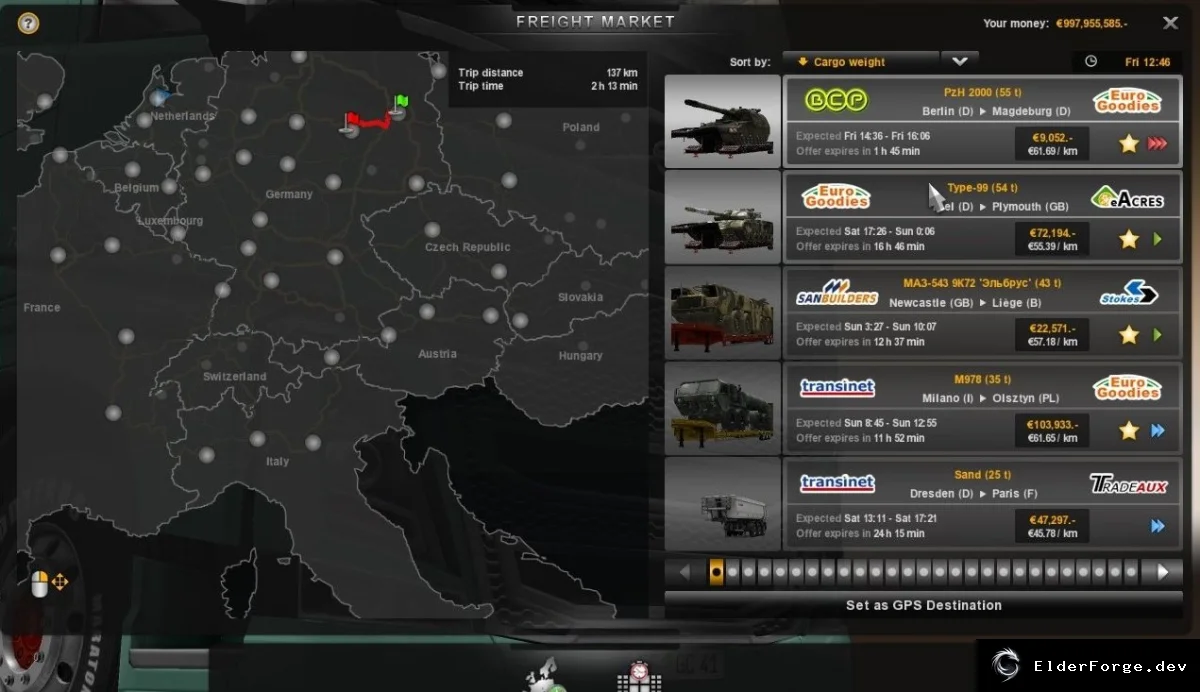Click the blue double arrow on Sand job
Viewport: 1200px width, 692px height.
tap(1158, 526)
